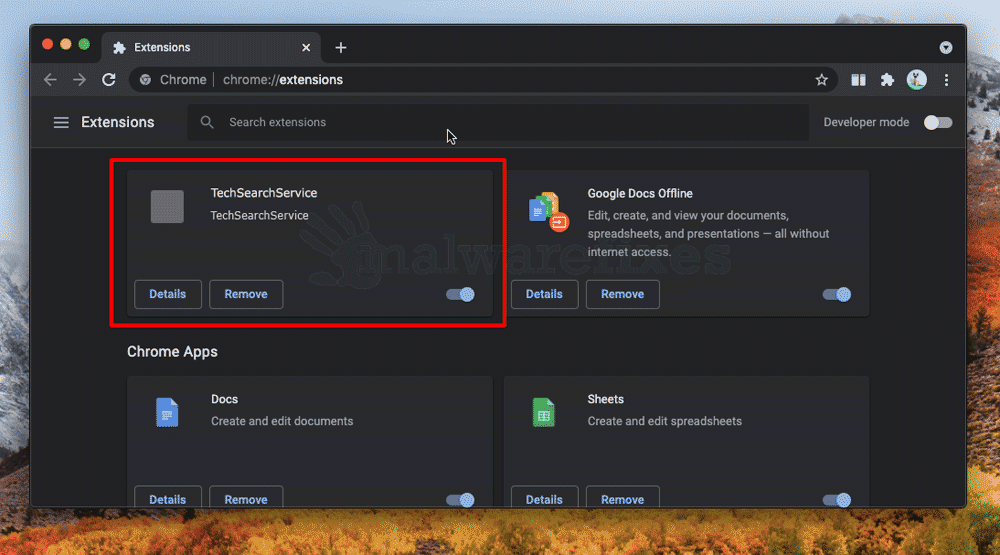The width and height of the screenshot is (1000, 555).
Task: Open Details for Google Docs Offline
Action: [x=544, y=294]
